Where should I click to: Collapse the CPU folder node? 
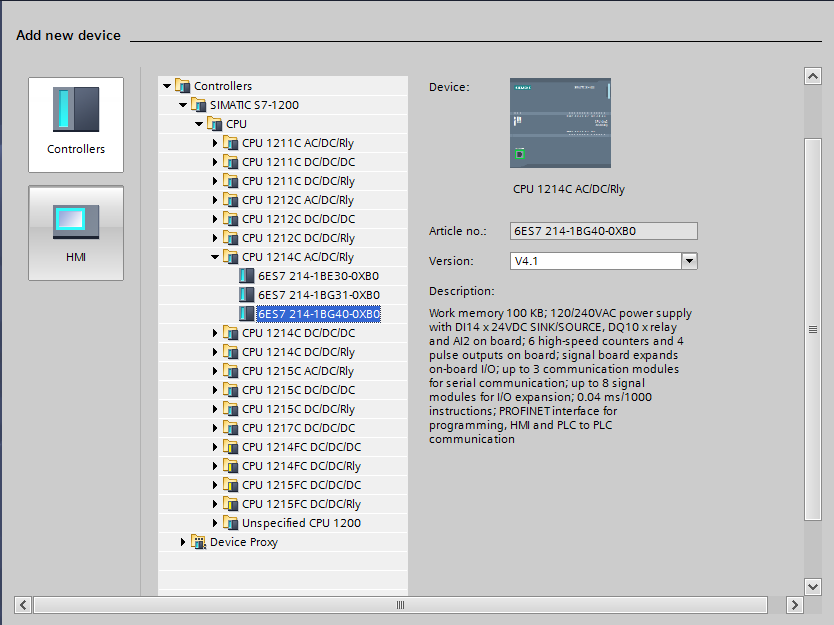point(199,124)
